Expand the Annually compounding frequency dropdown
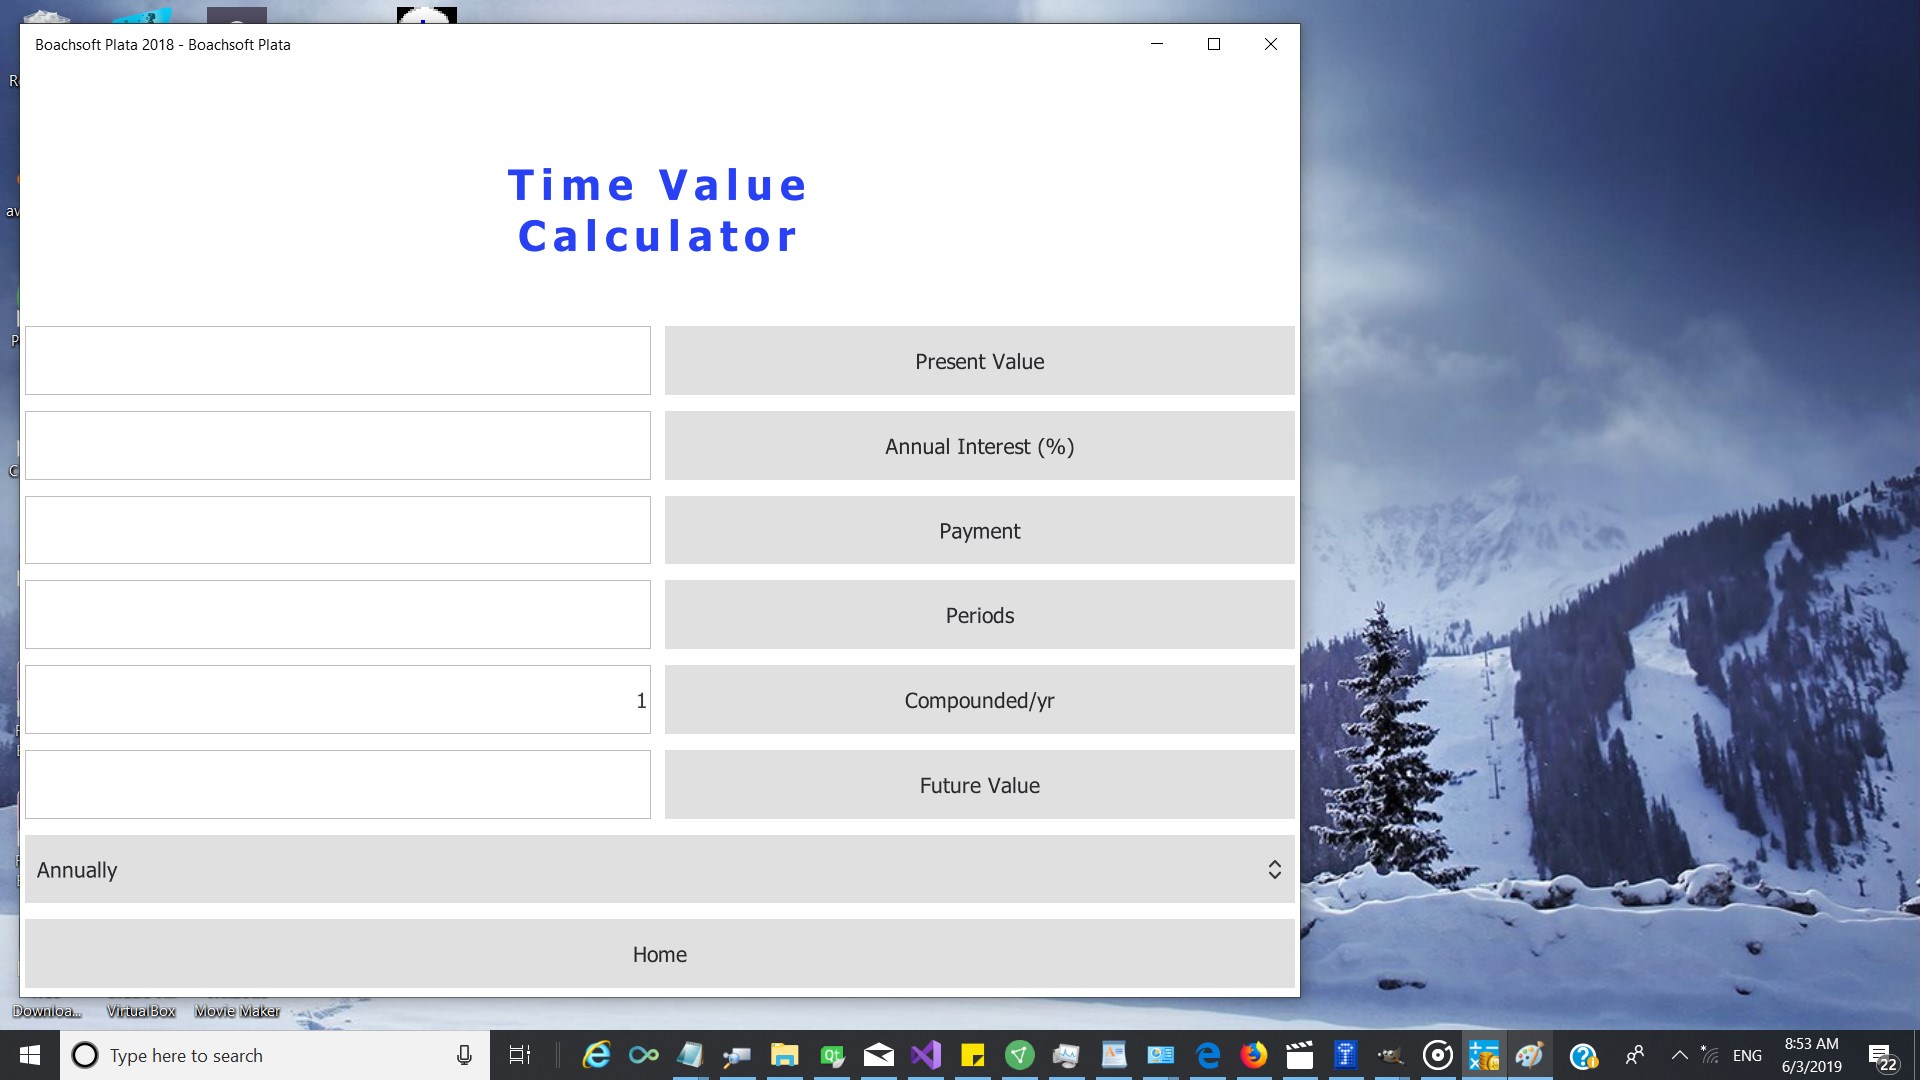 659,870
